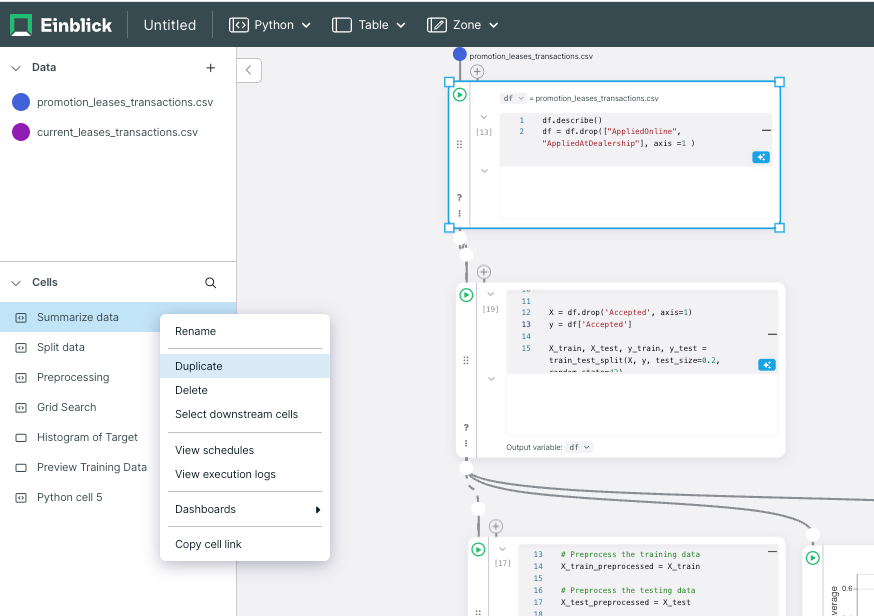Open more options for the df.describe() cell

point(459,213)
